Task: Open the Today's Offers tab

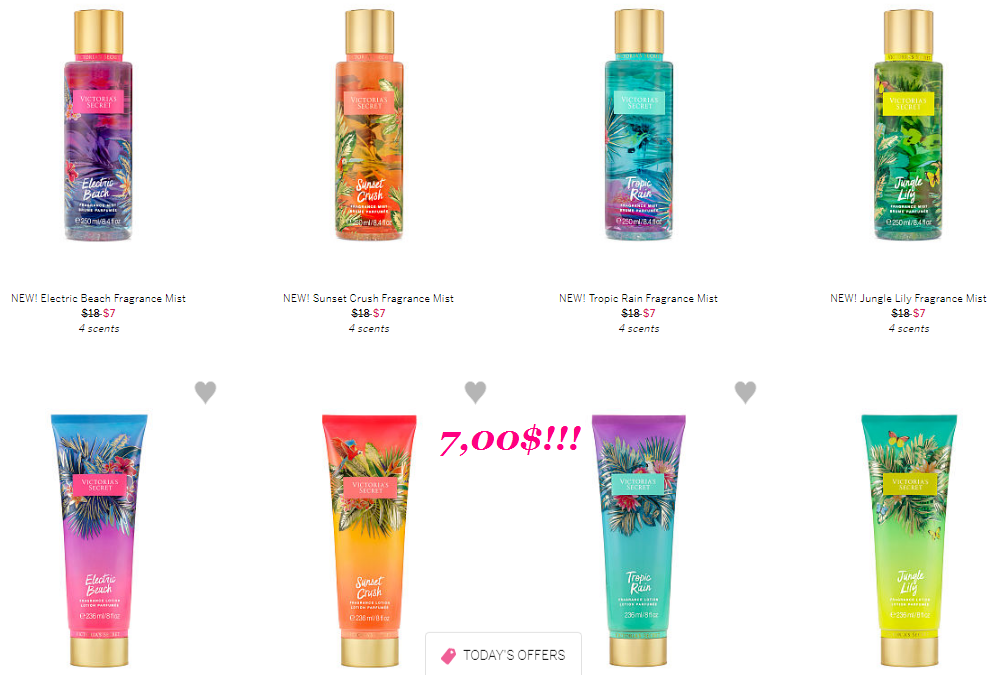Action: coord(504,655)
